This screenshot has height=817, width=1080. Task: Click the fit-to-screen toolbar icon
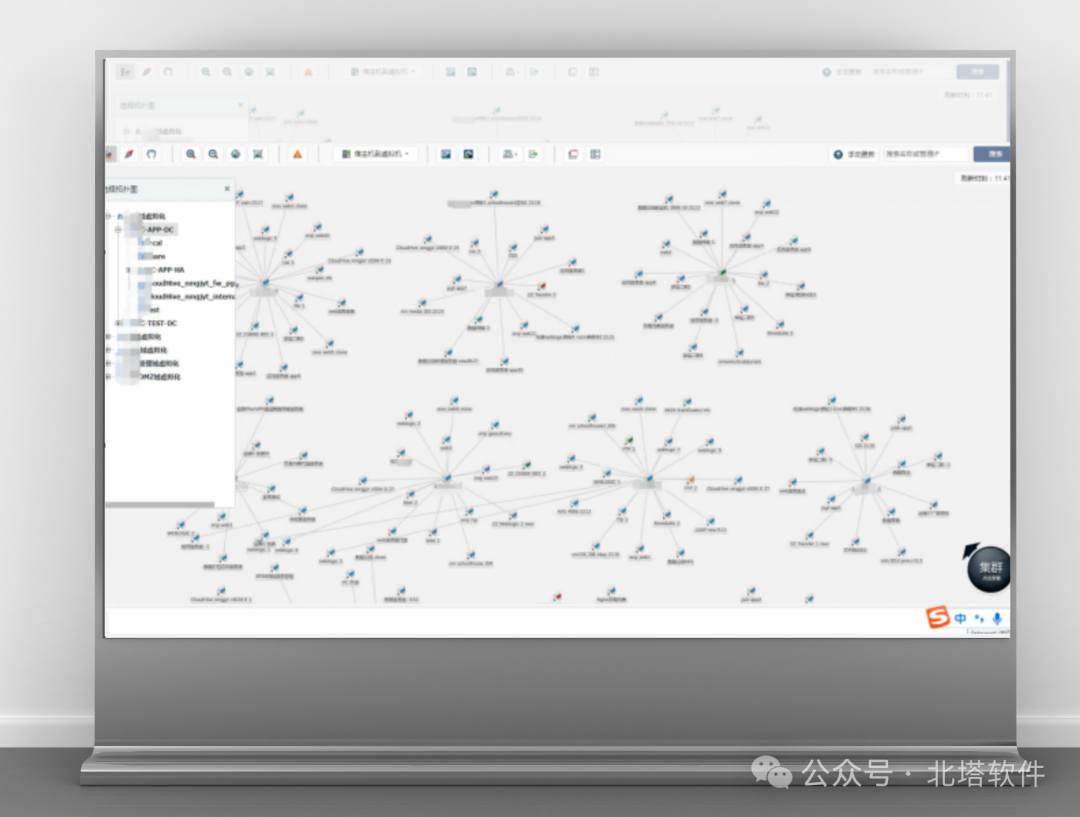(x=258, y=154)
